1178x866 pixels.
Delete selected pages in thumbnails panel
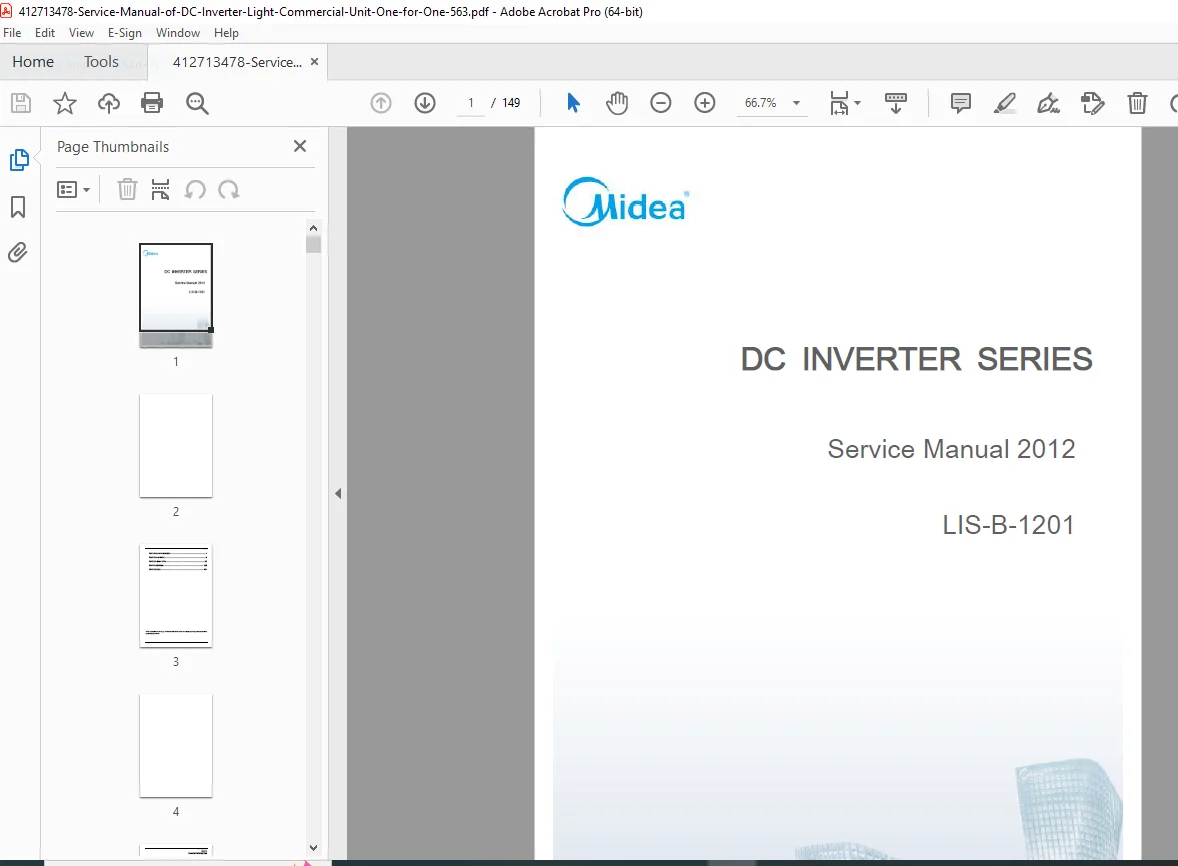(x=127, y=189)
